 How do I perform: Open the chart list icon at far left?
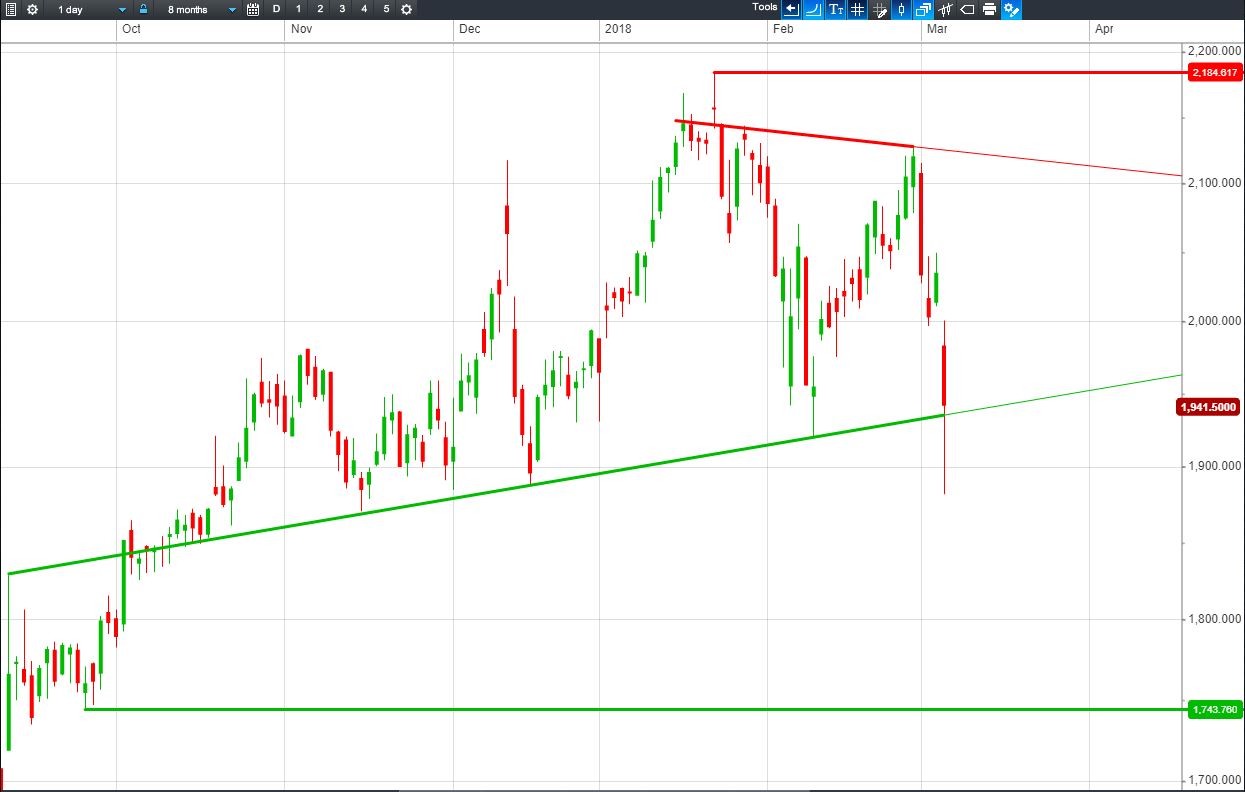10,9
